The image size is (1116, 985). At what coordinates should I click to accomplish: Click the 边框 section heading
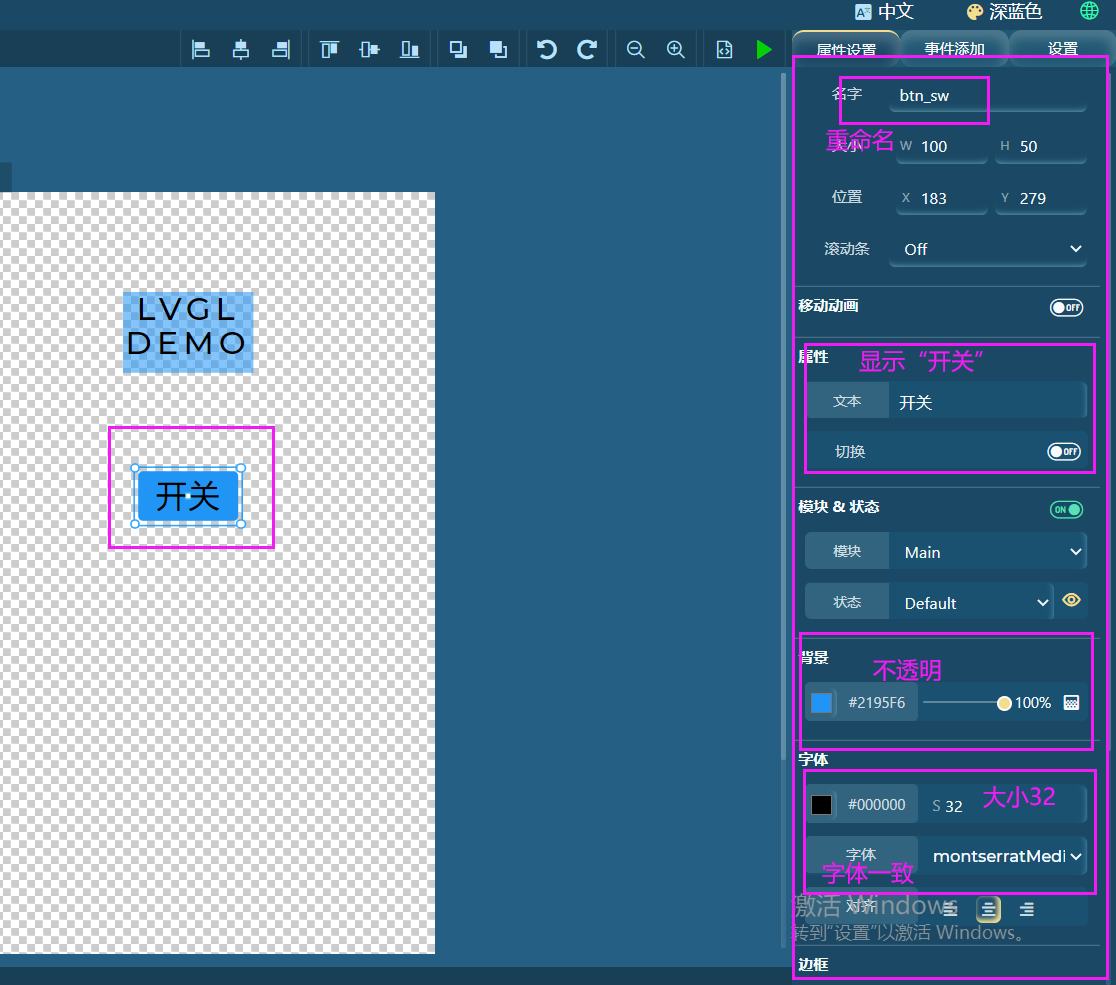[813, 964]
